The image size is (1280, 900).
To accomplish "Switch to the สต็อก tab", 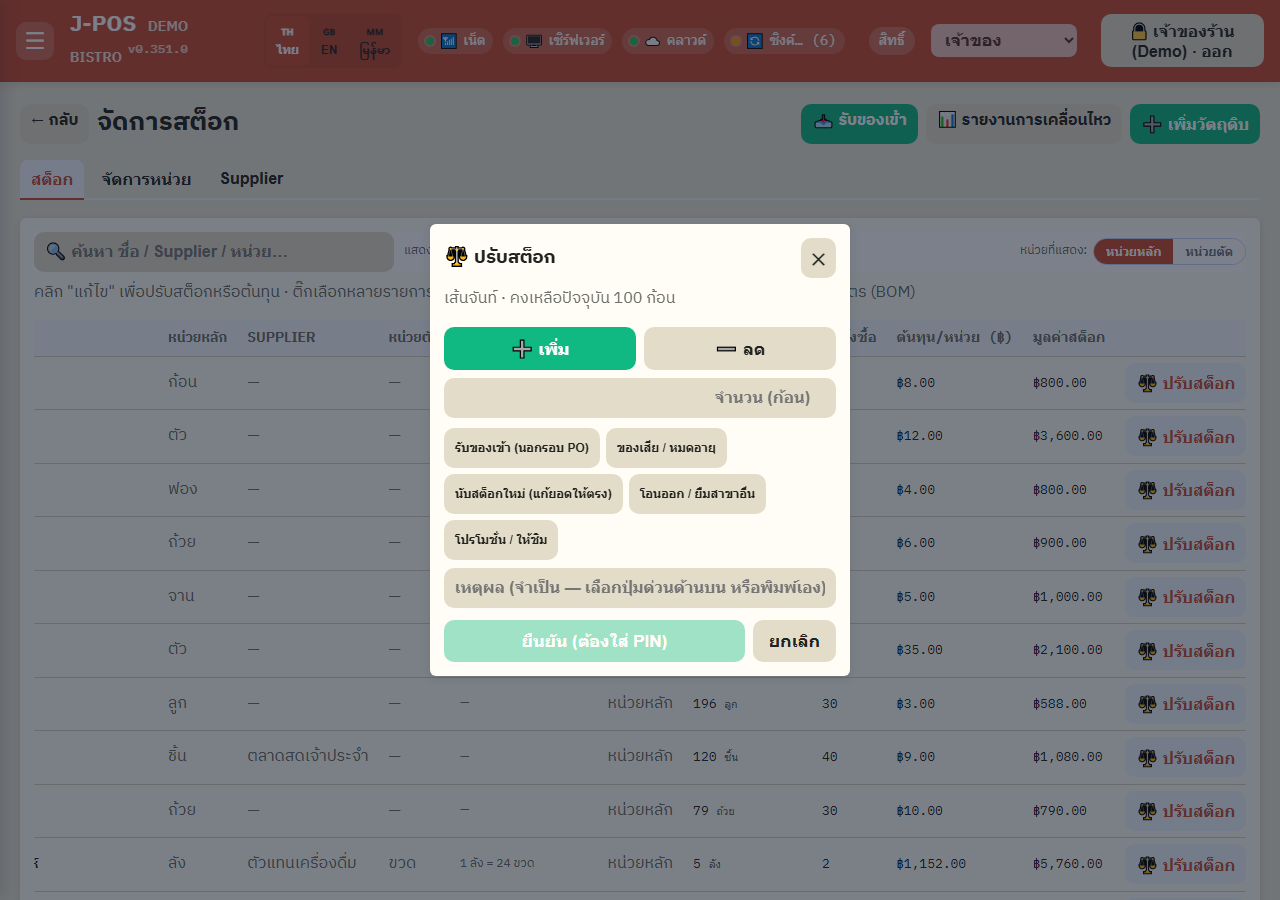I will coord(52,180).
